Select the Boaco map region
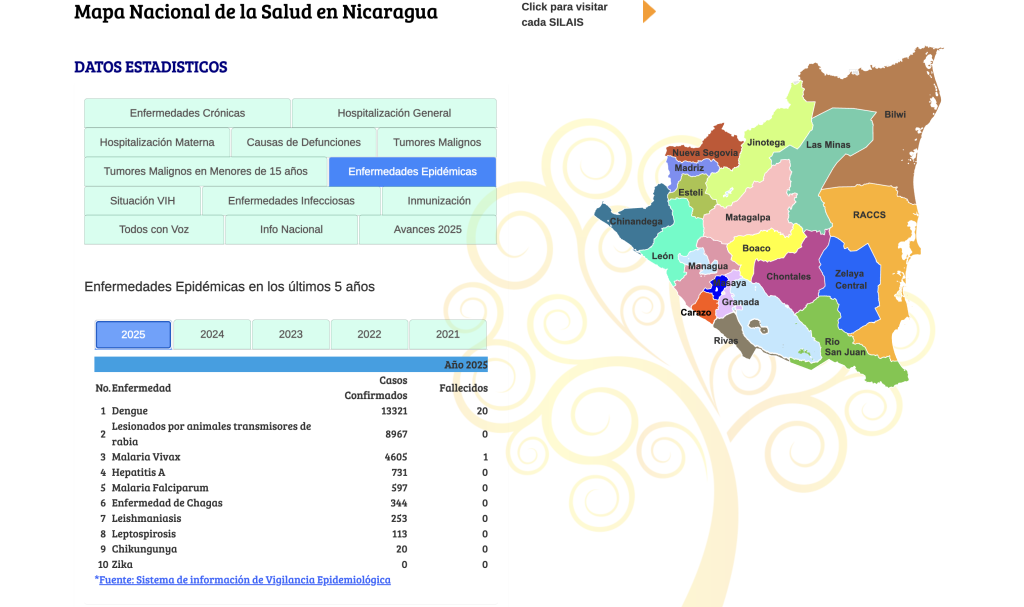 point(756,248)
